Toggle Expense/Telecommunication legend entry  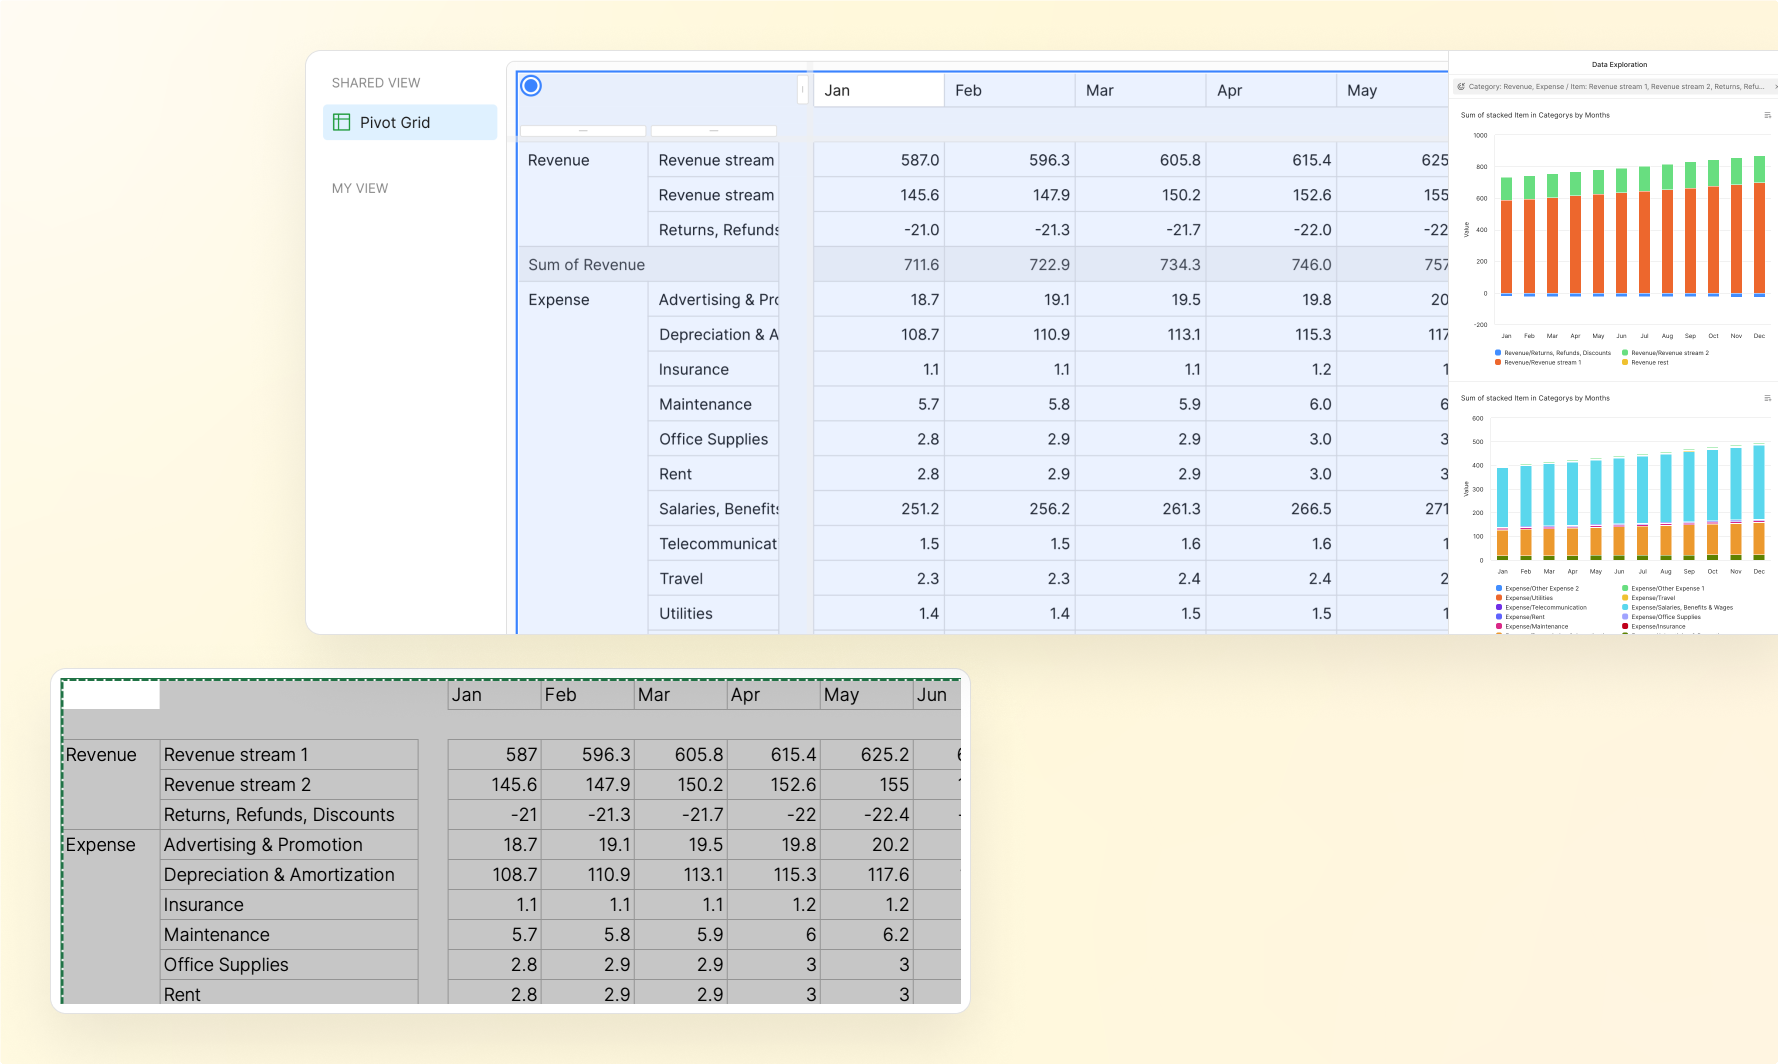1541,607
